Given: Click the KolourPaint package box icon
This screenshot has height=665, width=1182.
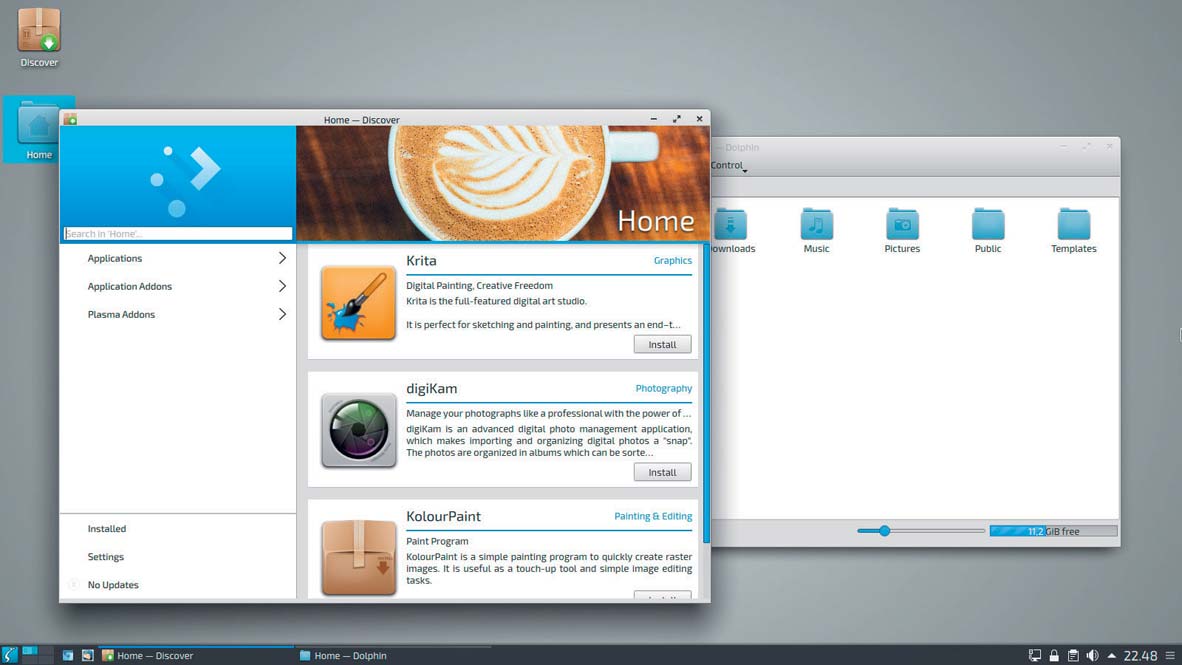Looking at the screenshot, I should [358, 557].
